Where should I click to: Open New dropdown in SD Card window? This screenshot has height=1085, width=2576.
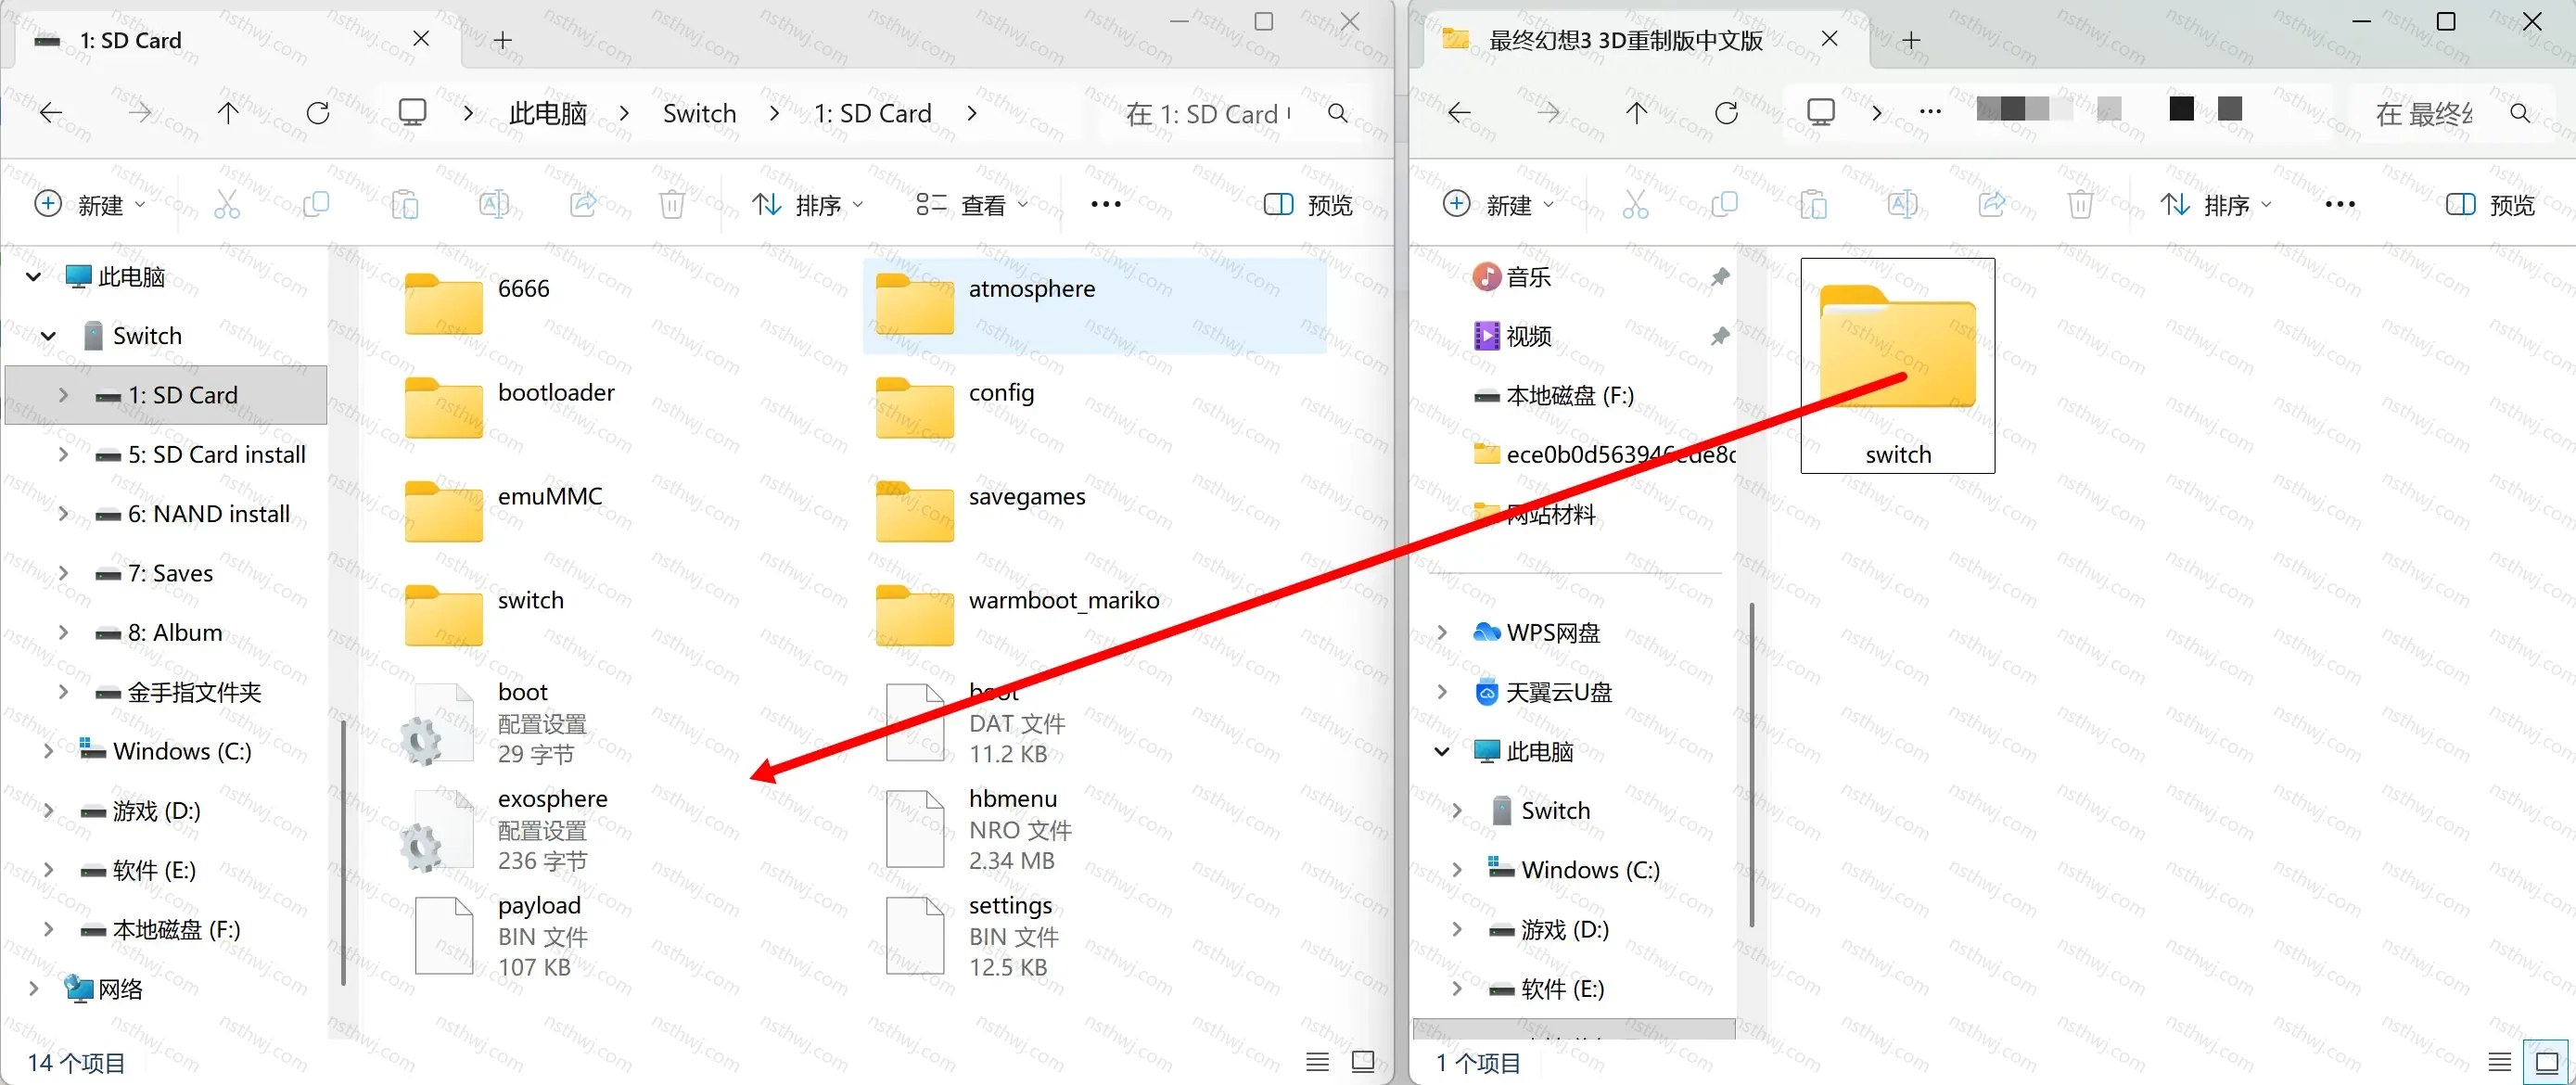click(x=90, y=204)
